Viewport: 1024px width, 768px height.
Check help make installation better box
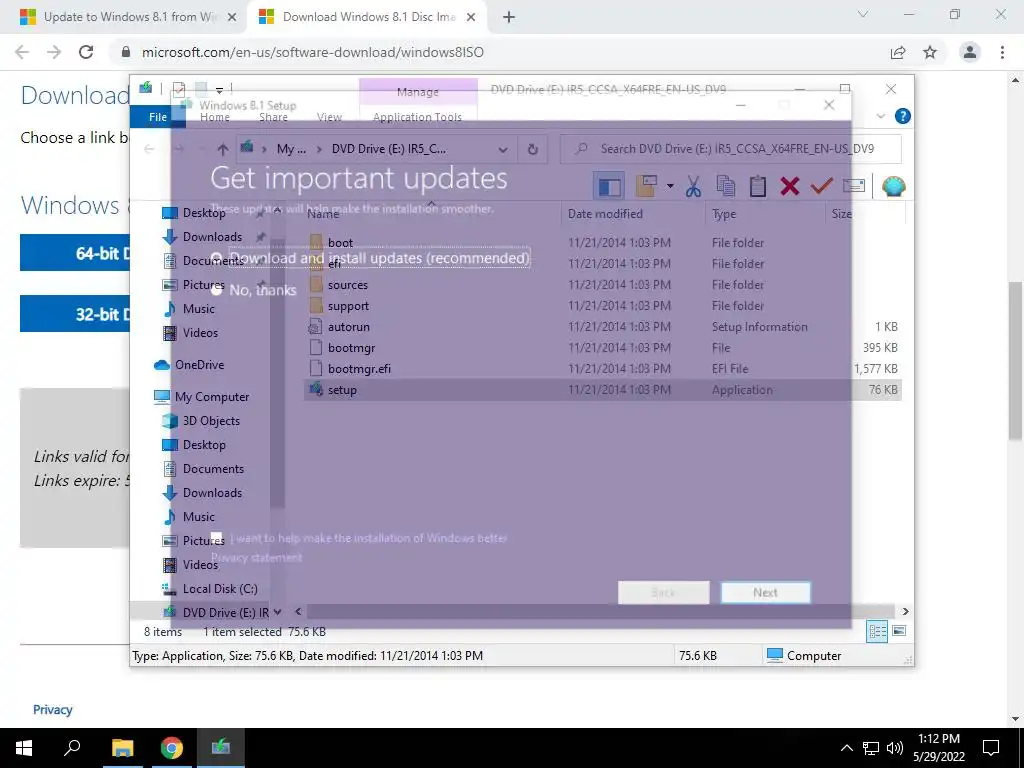pyautogui.click(x=217, y=538)
